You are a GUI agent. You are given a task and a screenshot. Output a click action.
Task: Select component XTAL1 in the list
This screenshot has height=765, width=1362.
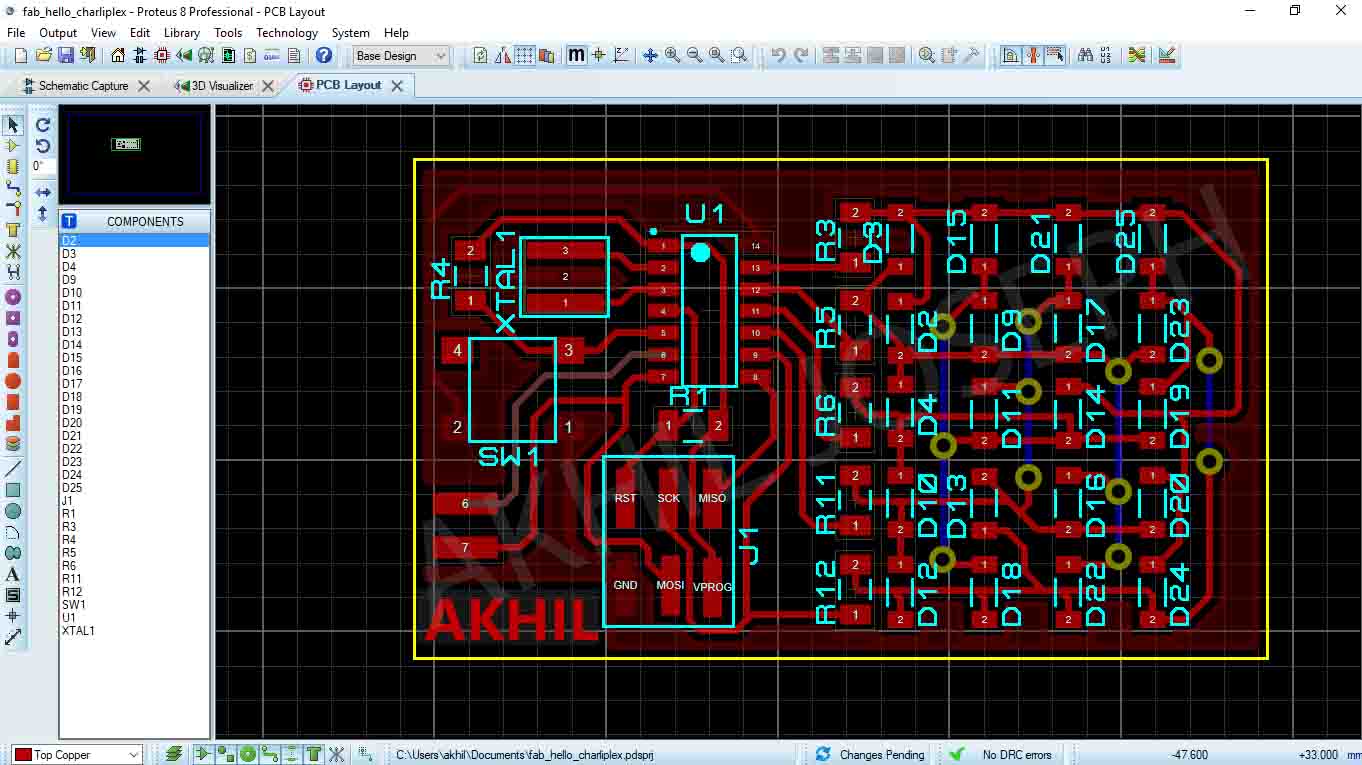coord(78,631)
